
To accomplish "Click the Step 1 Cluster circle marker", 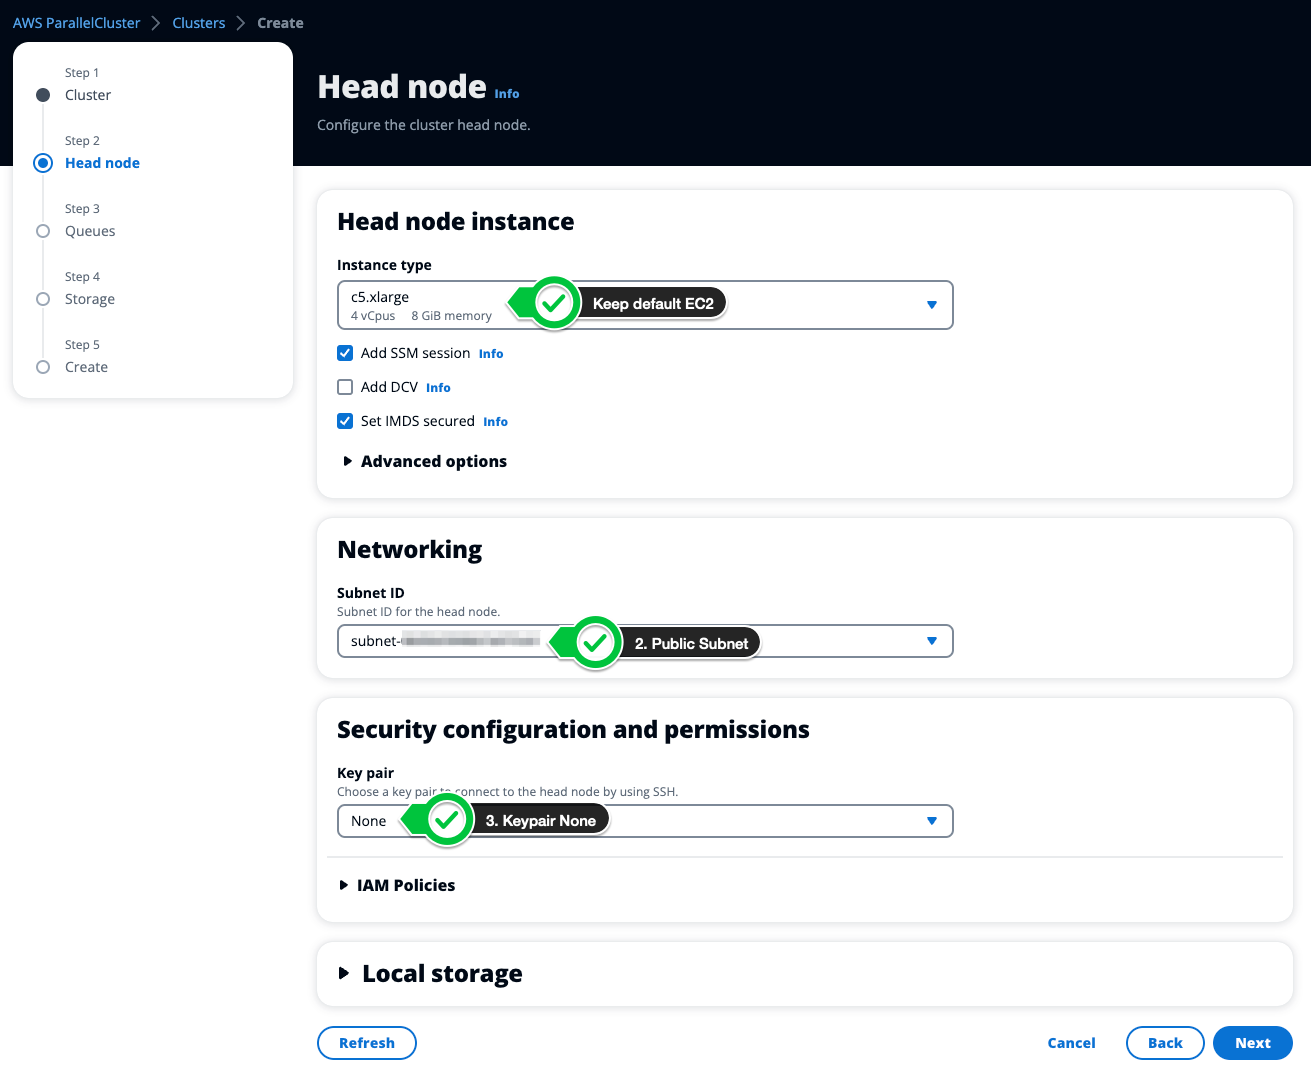I will (x=43, y=95).
